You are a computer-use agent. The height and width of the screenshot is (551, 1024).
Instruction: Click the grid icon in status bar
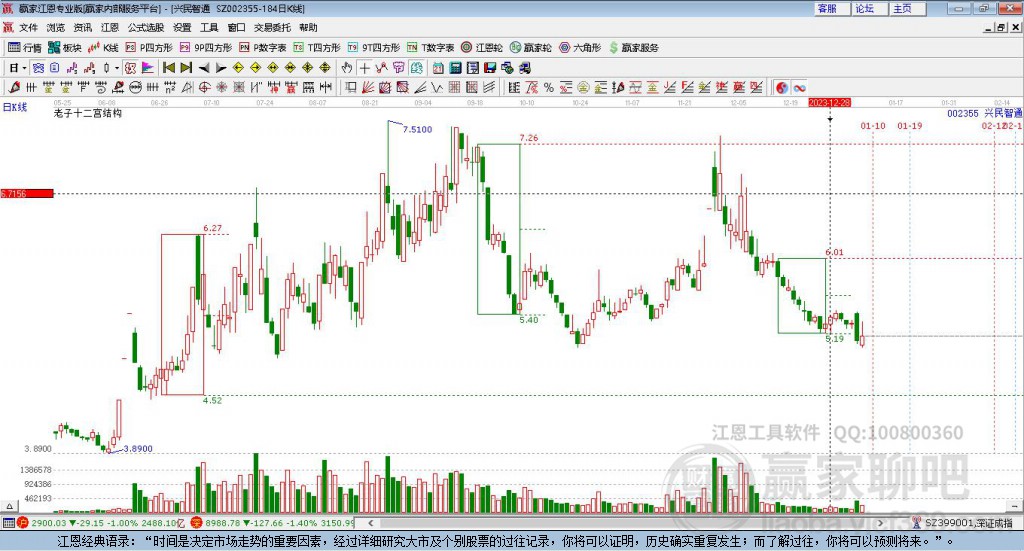(8, 523)
